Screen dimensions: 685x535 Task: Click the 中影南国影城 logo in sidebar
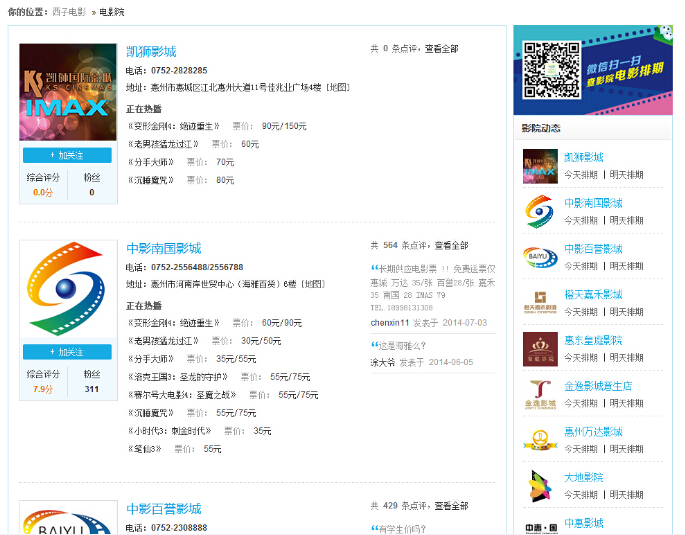click(x=540, y=212)
